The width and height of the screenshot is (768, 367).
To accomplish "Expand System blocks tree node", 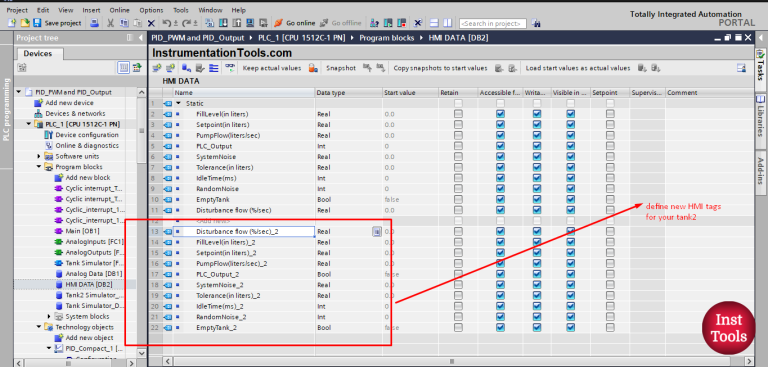I will (49, 316).
